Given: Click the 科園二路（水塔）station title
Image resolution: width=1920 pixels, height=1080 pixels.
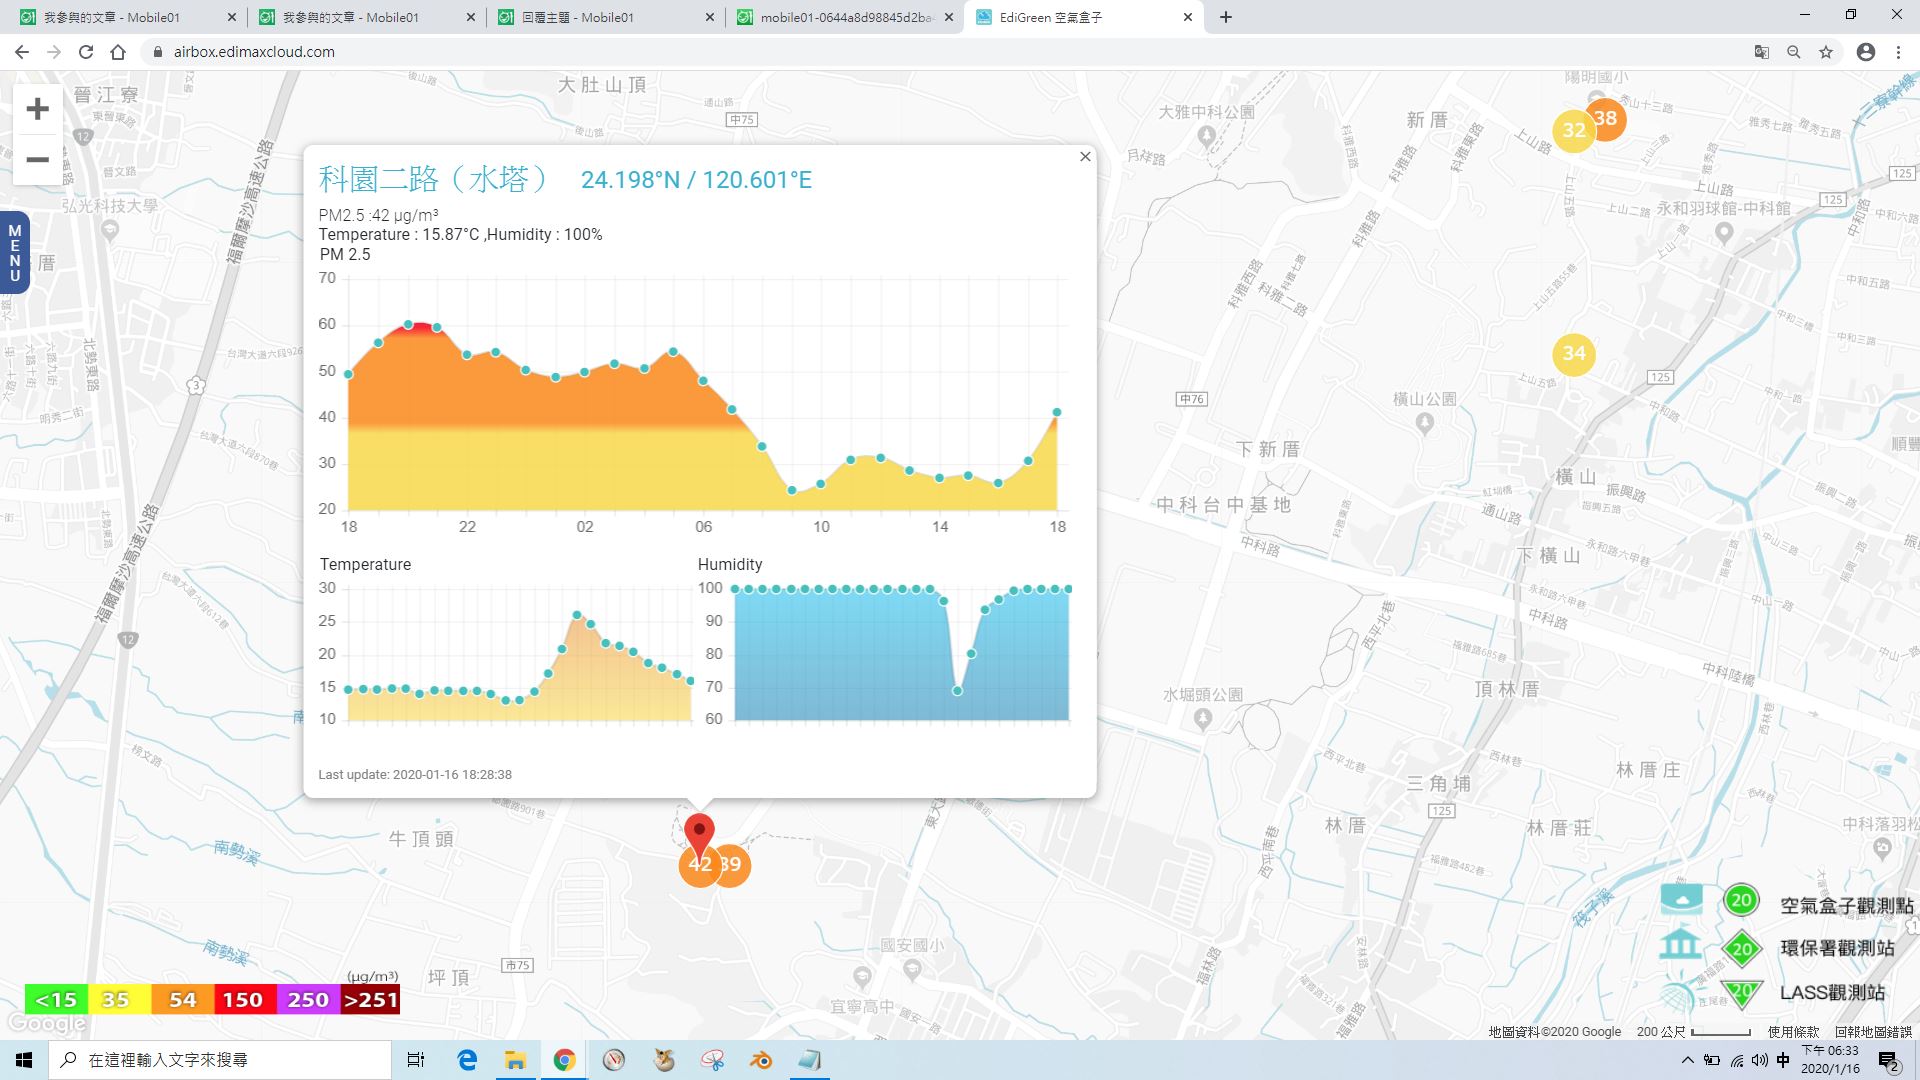Looking at the screenshot, I should pyautogui.click(x=433, y=179).
